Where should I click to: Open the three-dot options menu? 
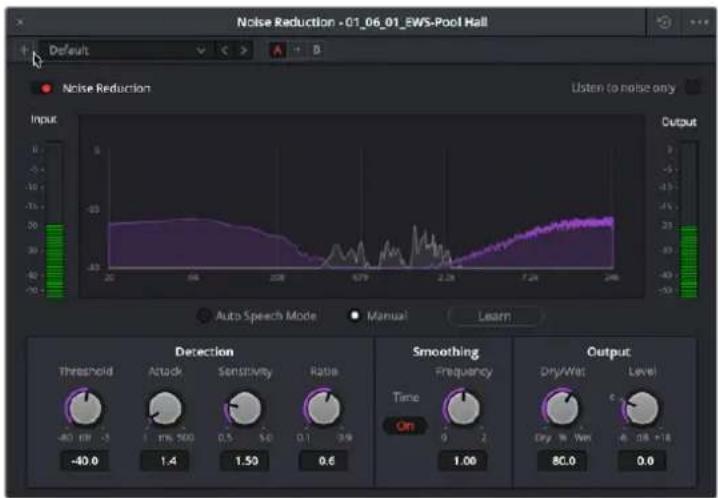pyautogui.click(x=699, y=22)
